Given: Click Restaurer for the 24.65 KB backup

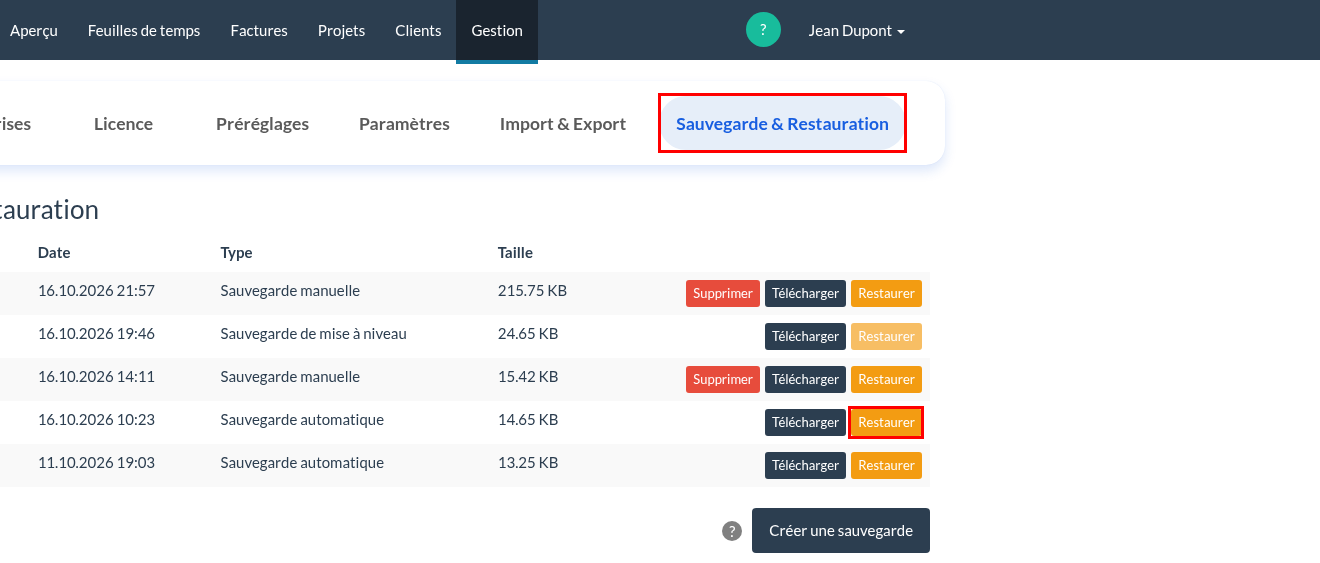Looking at the screenshot, I should (x=886, y=336).
